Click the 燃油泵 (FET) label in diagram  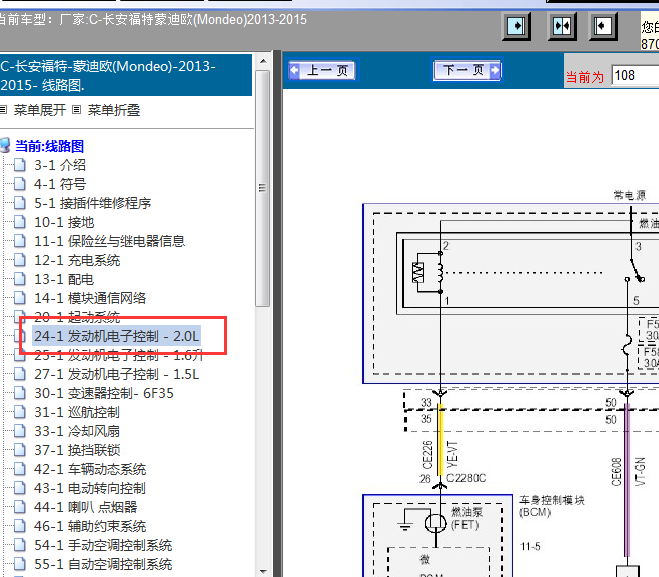click(467, 518)
